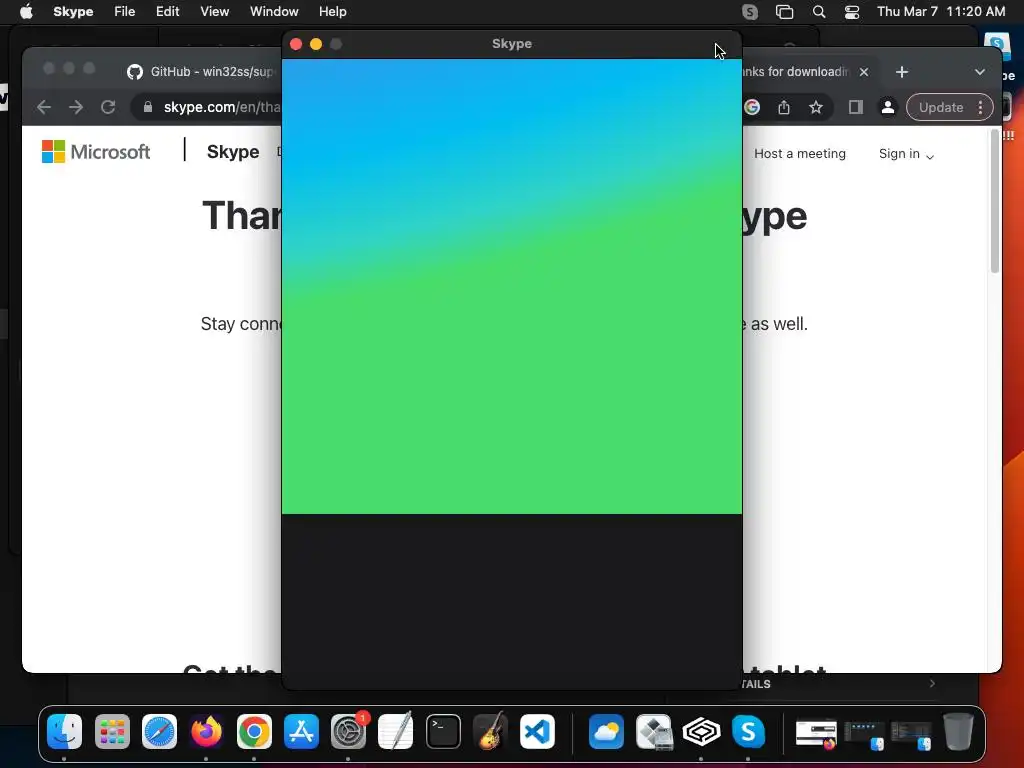The width and height of the screenshot is (1024, 768).
Task: Open the Trash in the dock
Action: pyautogui.click(x=958, y=731)
